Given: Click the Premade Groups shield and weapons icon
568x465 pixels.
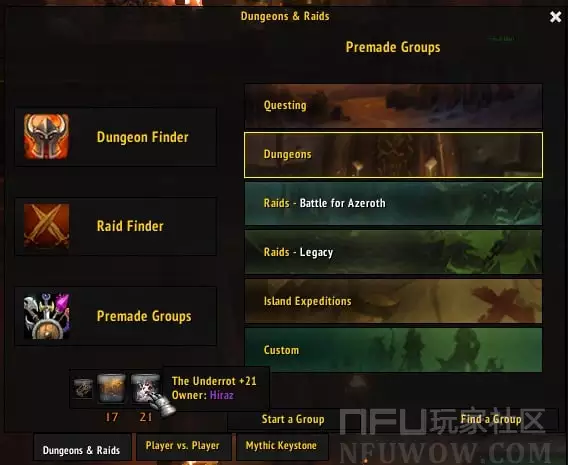Looking at the screenshot, I should 46,316.
